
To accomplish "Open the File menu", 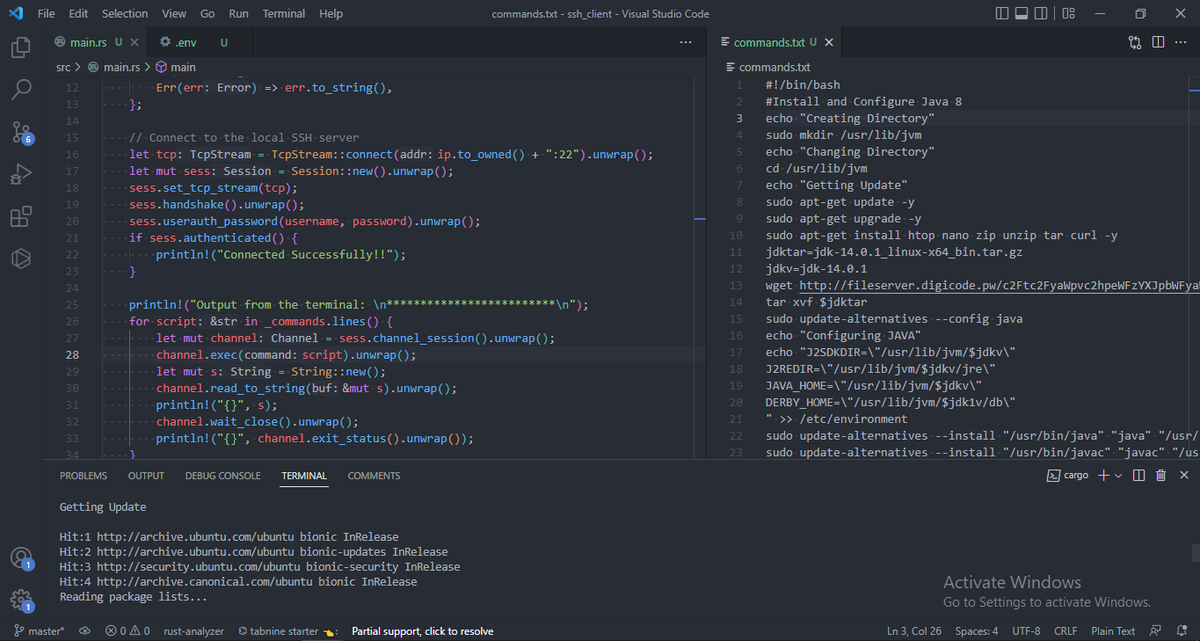I will (x=46, y=14).
